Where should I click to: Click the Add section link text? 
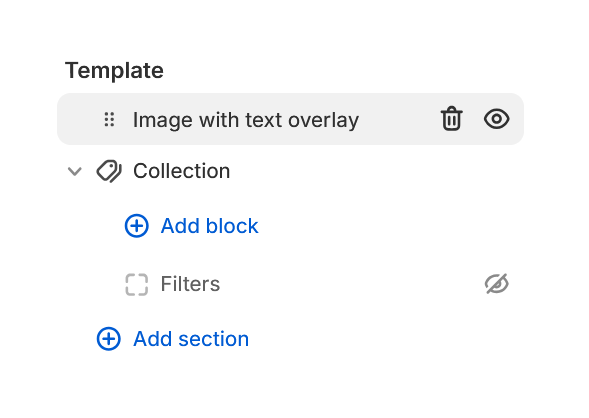tap(191, 339)
